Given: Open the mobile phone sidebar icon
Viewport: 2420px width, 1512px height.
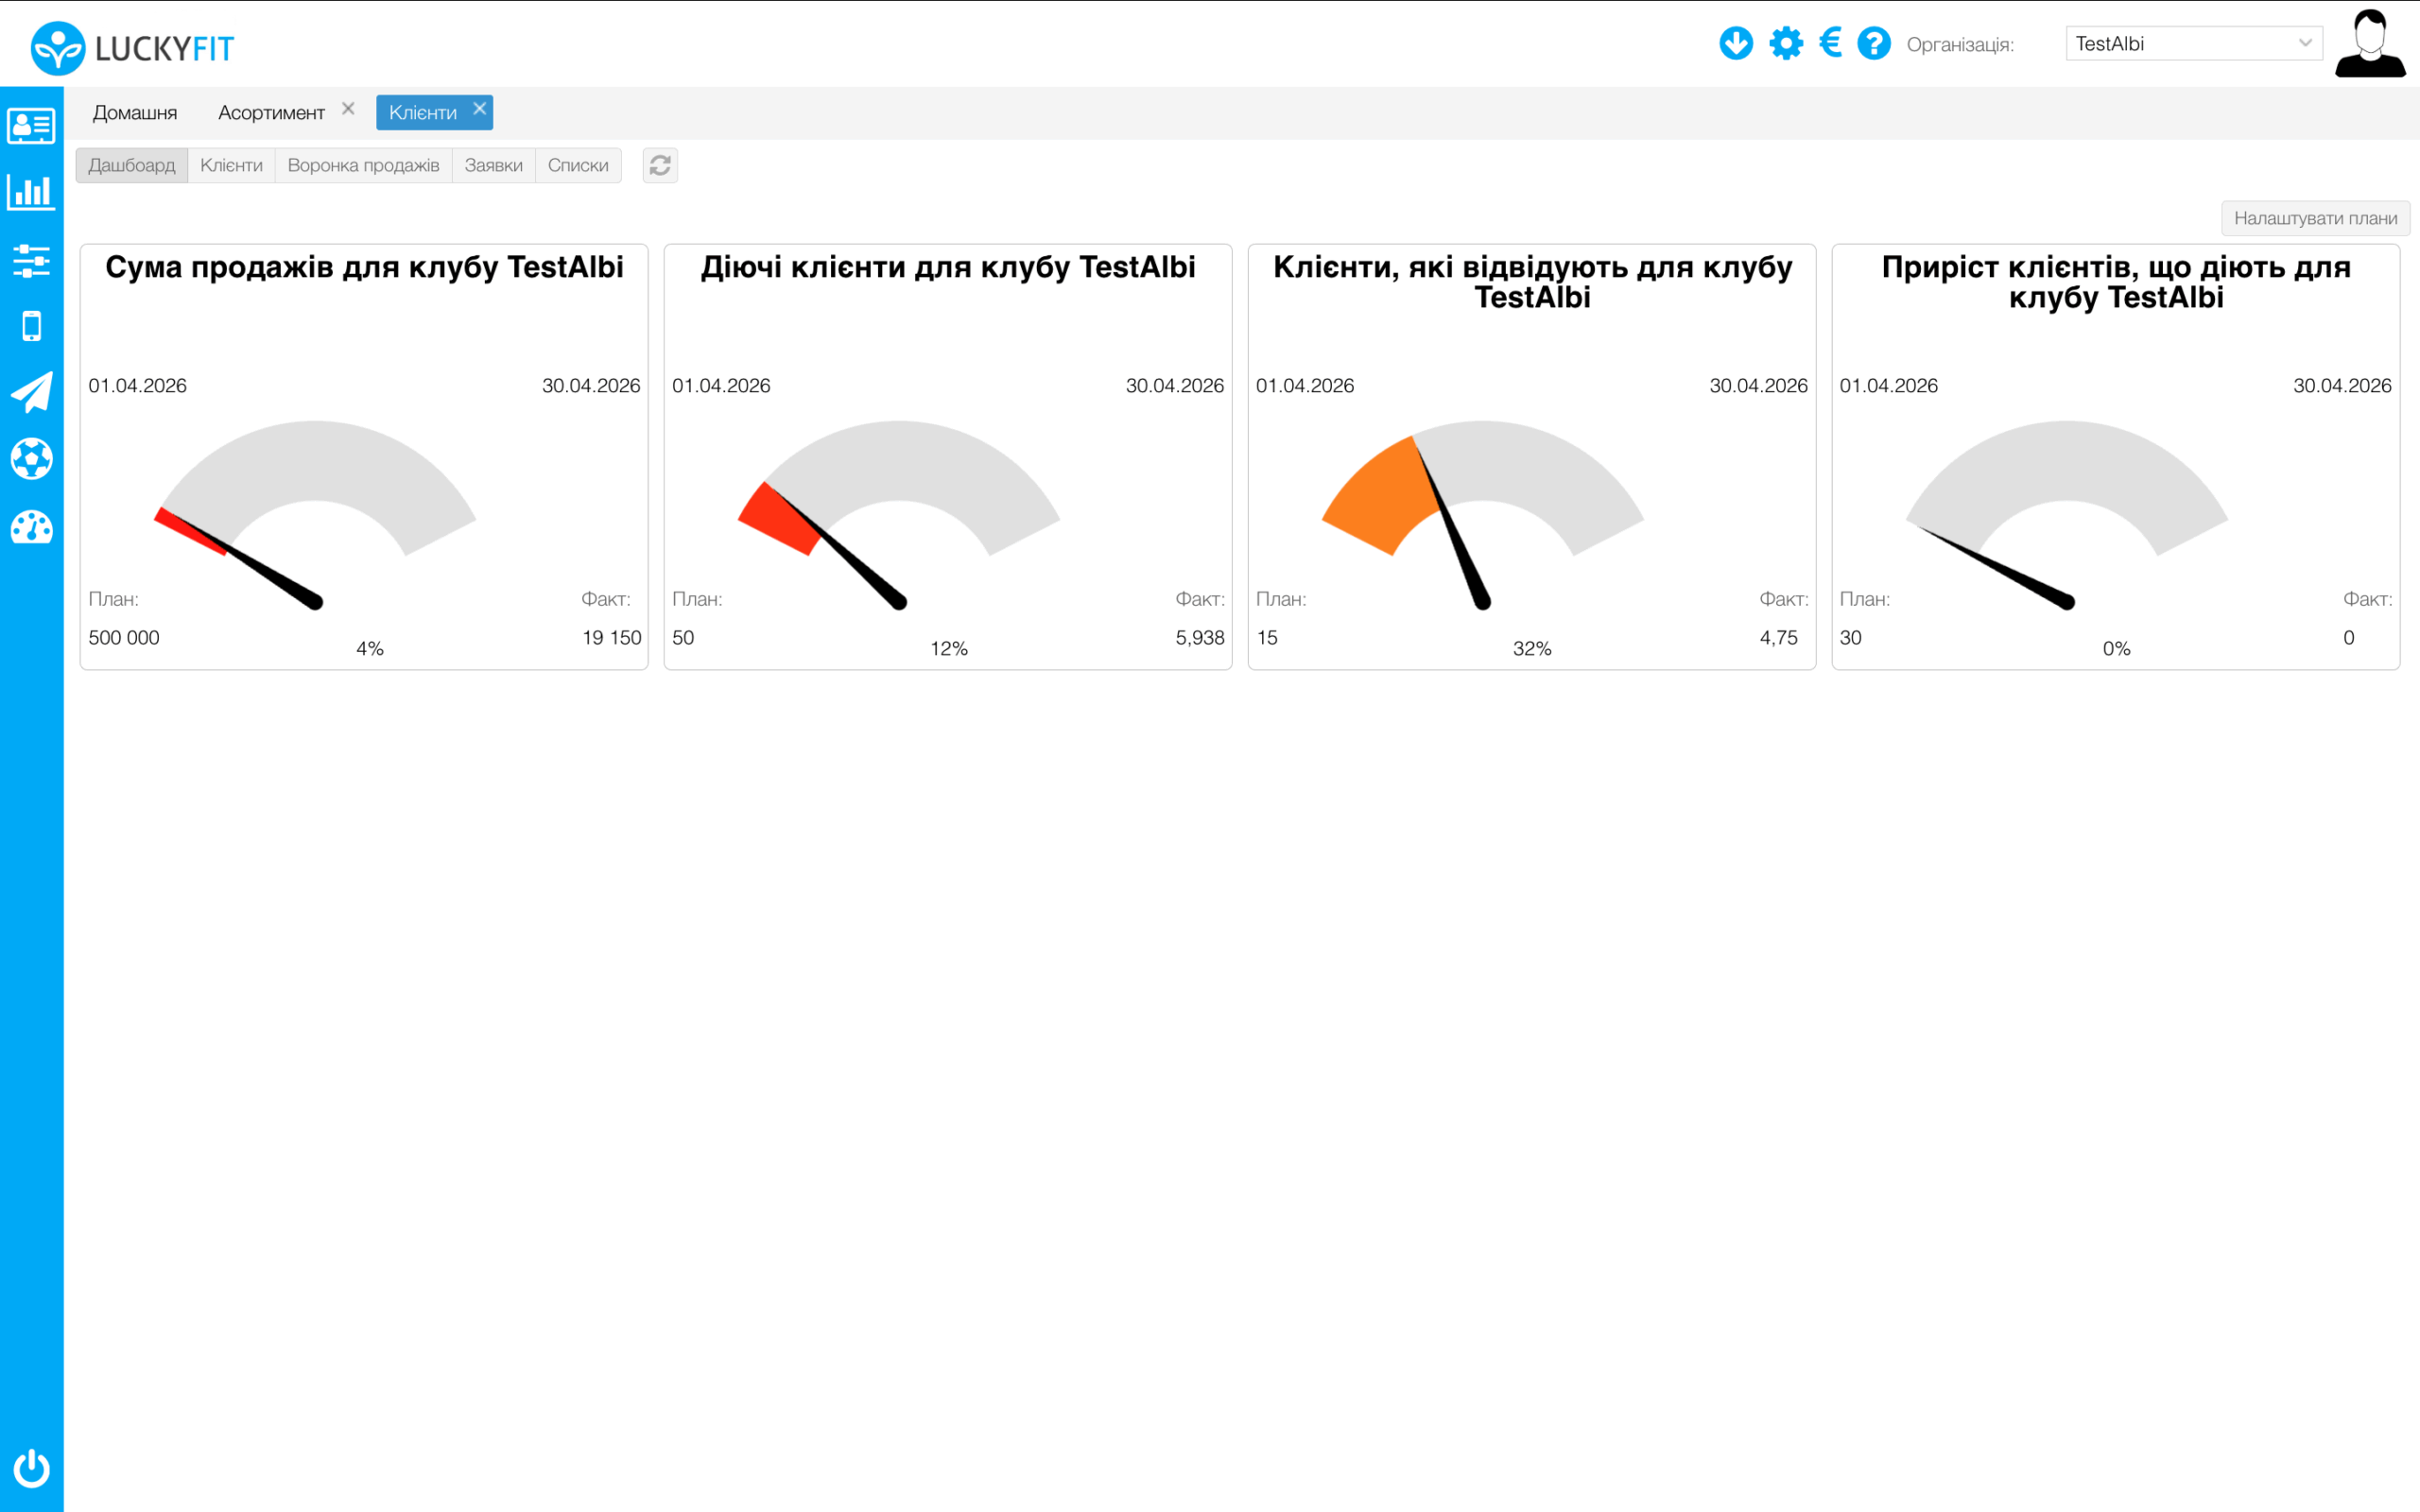Looking at the screenshot, I should [31, 326].
